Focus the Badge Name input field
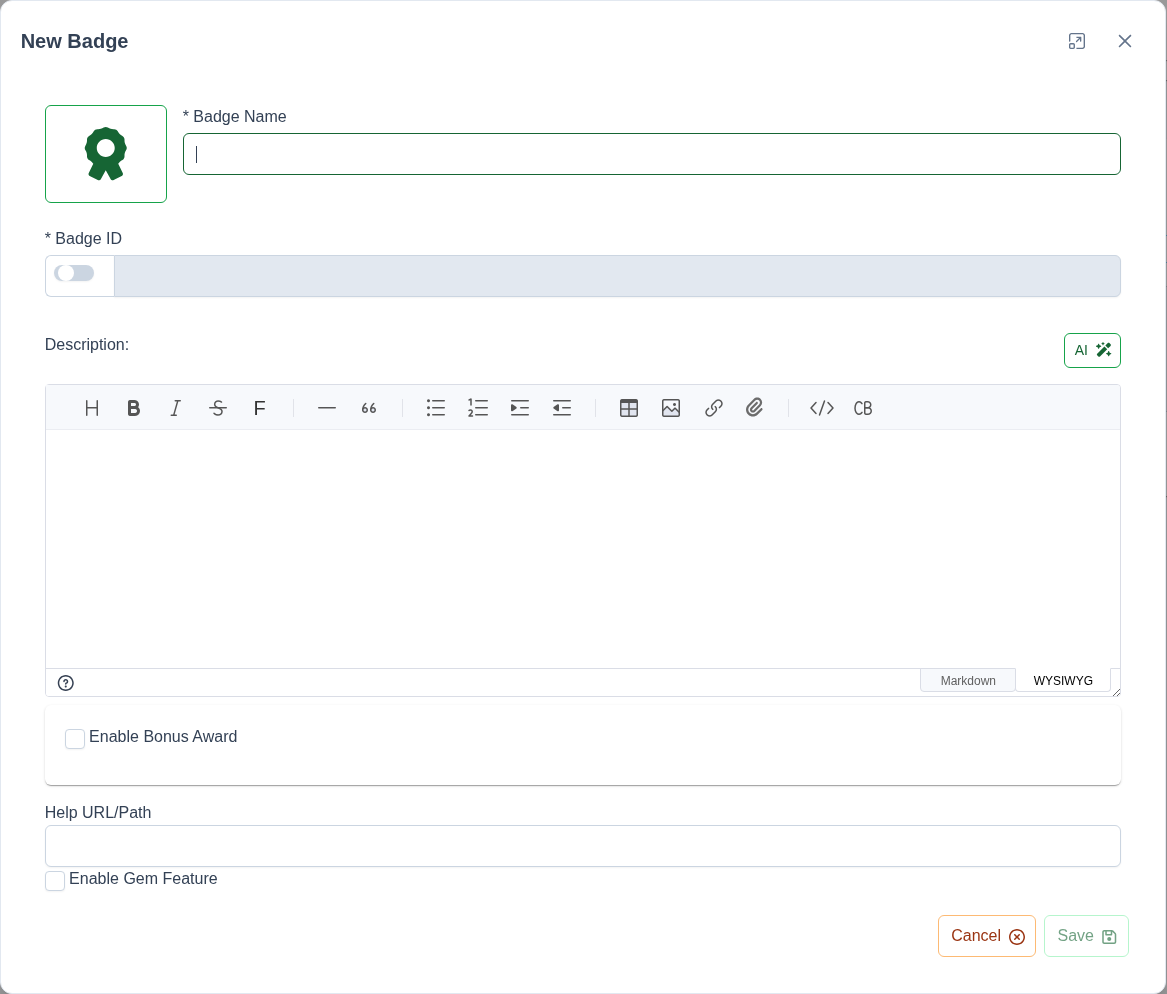The image size is (1167, 994). (x=652, y=154)
